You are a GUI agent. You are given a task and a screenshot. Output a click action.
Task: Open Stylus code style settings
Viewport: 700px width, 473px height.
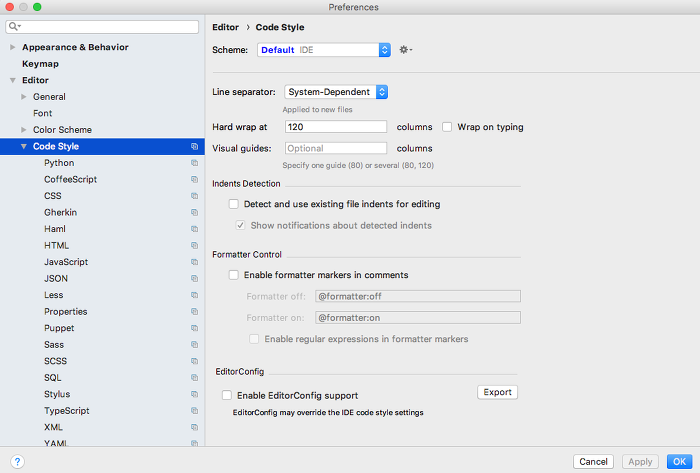[57, 394]
